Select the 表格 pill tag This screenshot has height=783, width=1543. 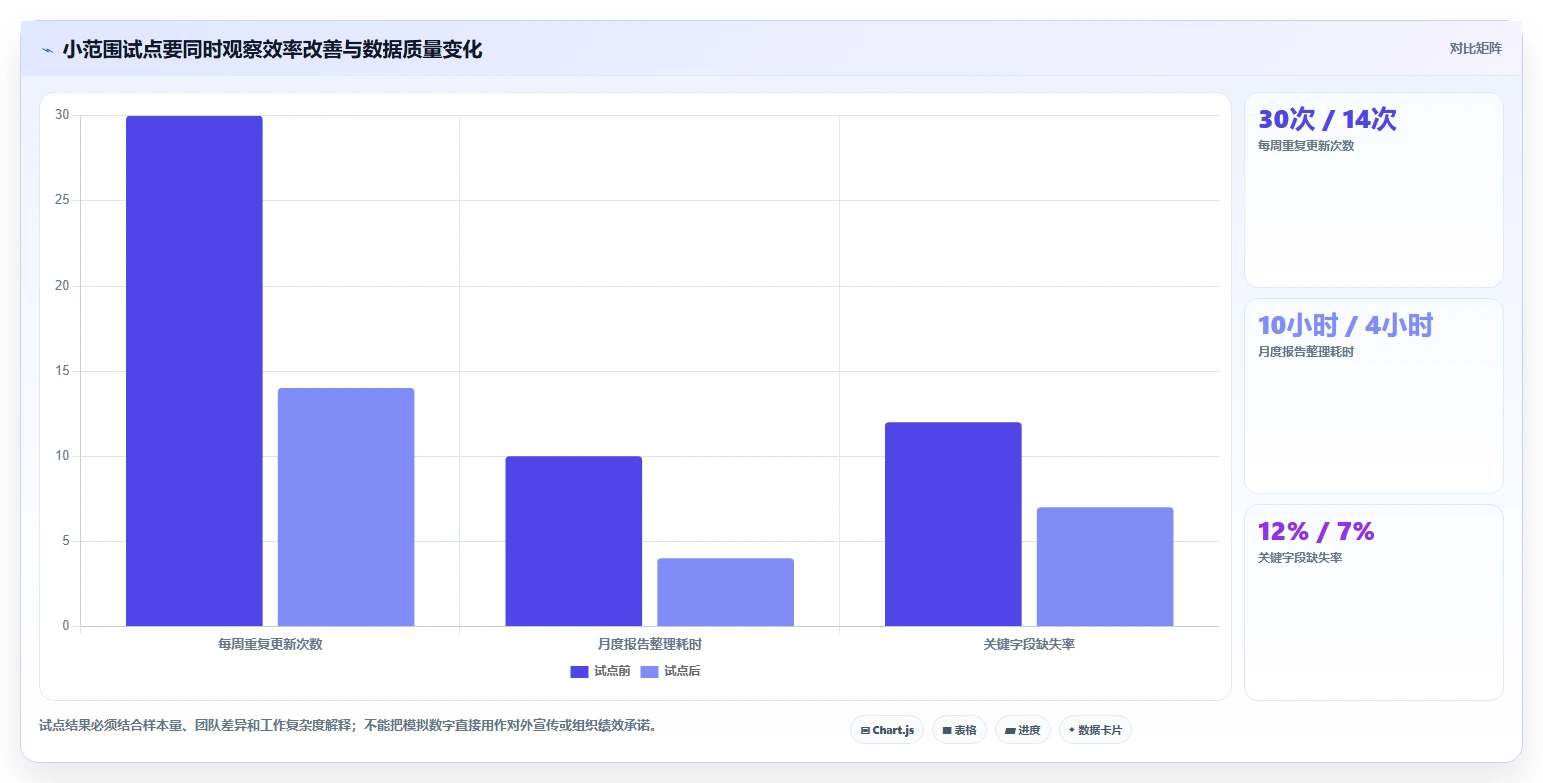pyautogui.click(x=959, y=730)
